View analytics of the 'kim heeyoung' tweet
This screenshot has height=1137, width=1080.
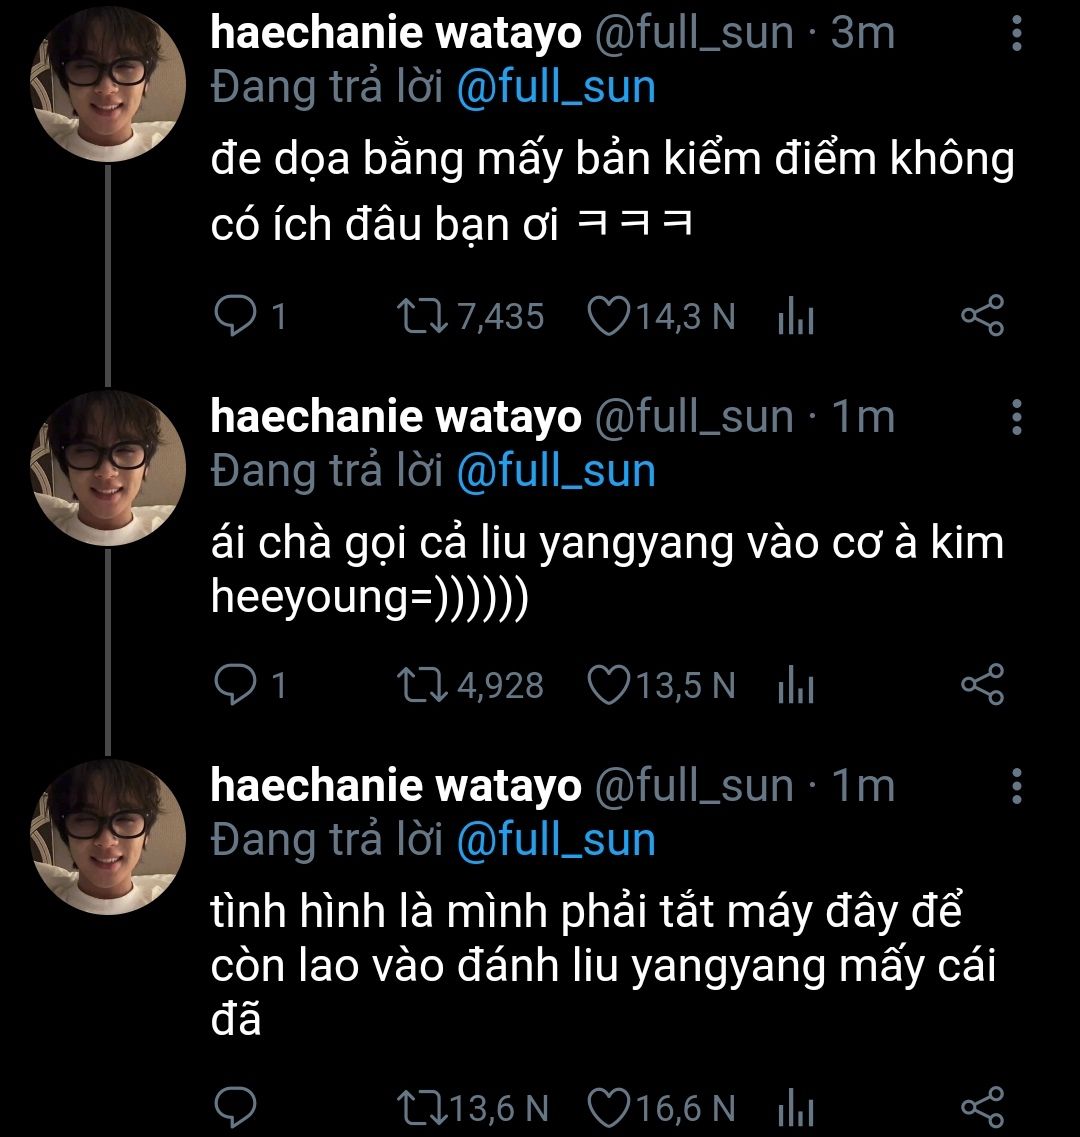tap(796, 686)
